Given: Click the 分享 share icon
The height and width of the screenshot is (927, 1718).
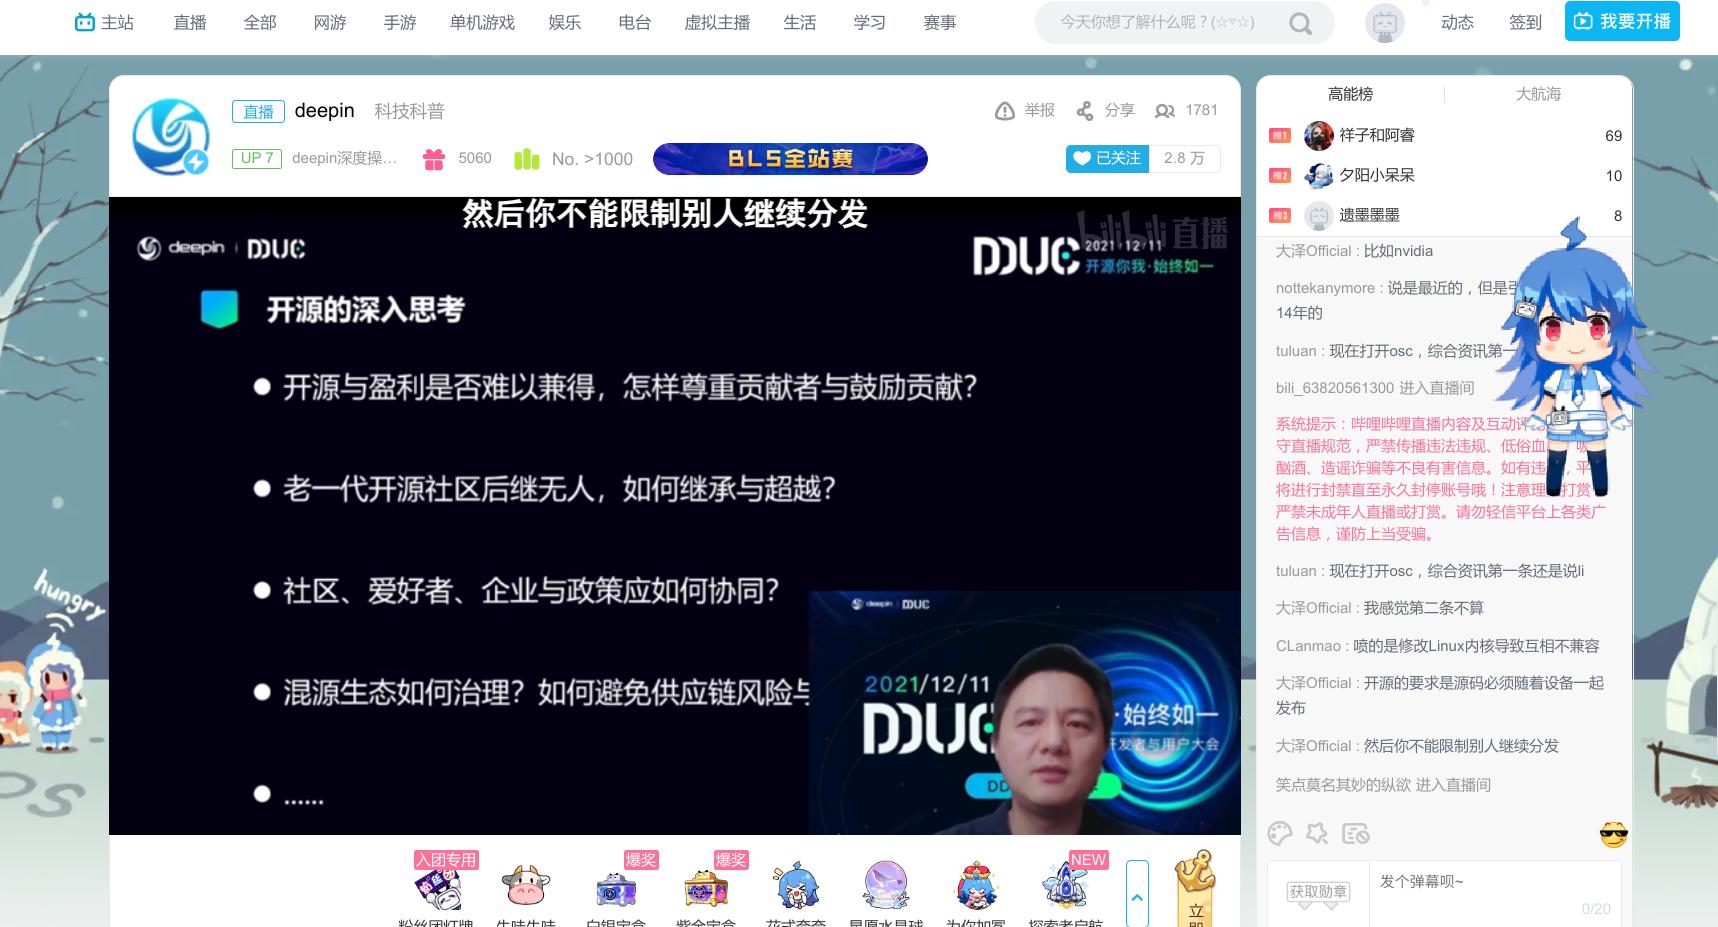Looking at the screenshot, I should tap(1084, 111).
